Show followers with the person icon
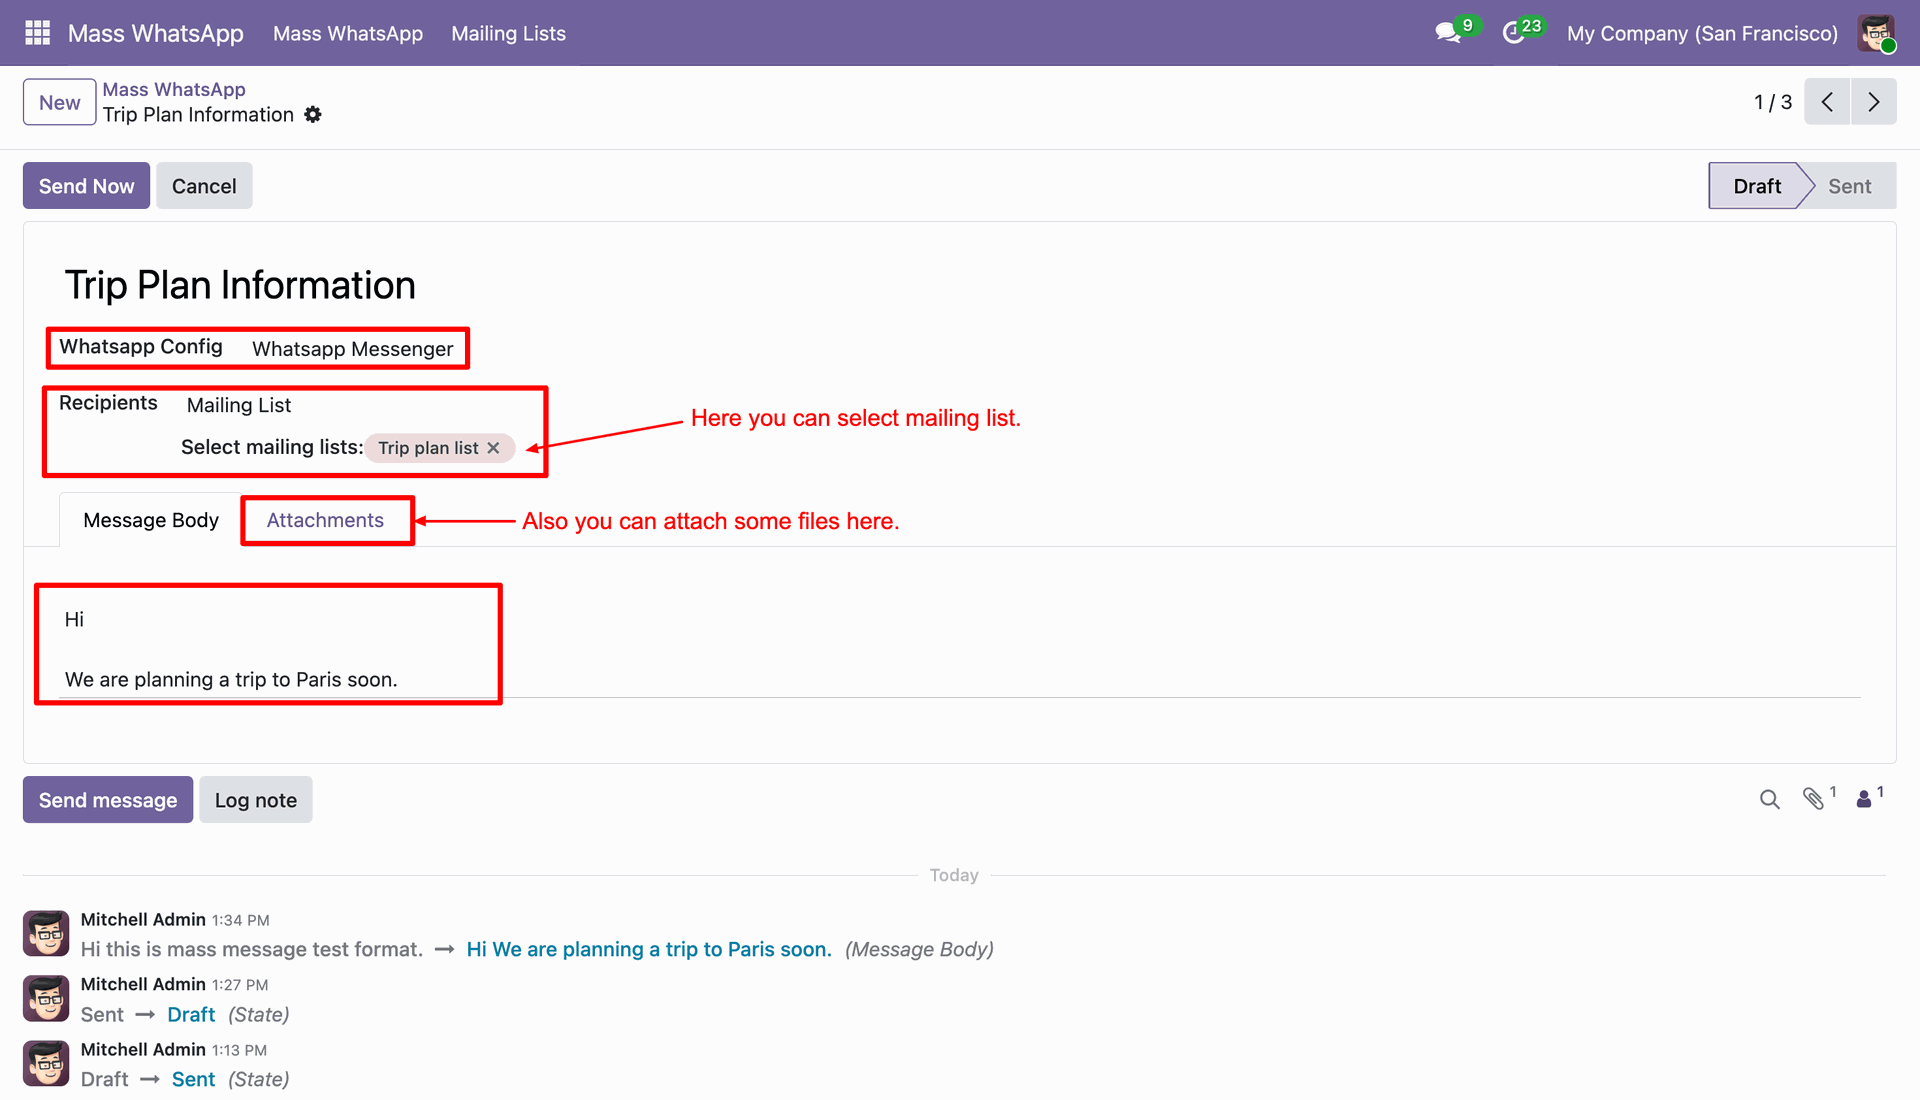Screen dimensions: 1920x1100 [x=1864, y=799]
